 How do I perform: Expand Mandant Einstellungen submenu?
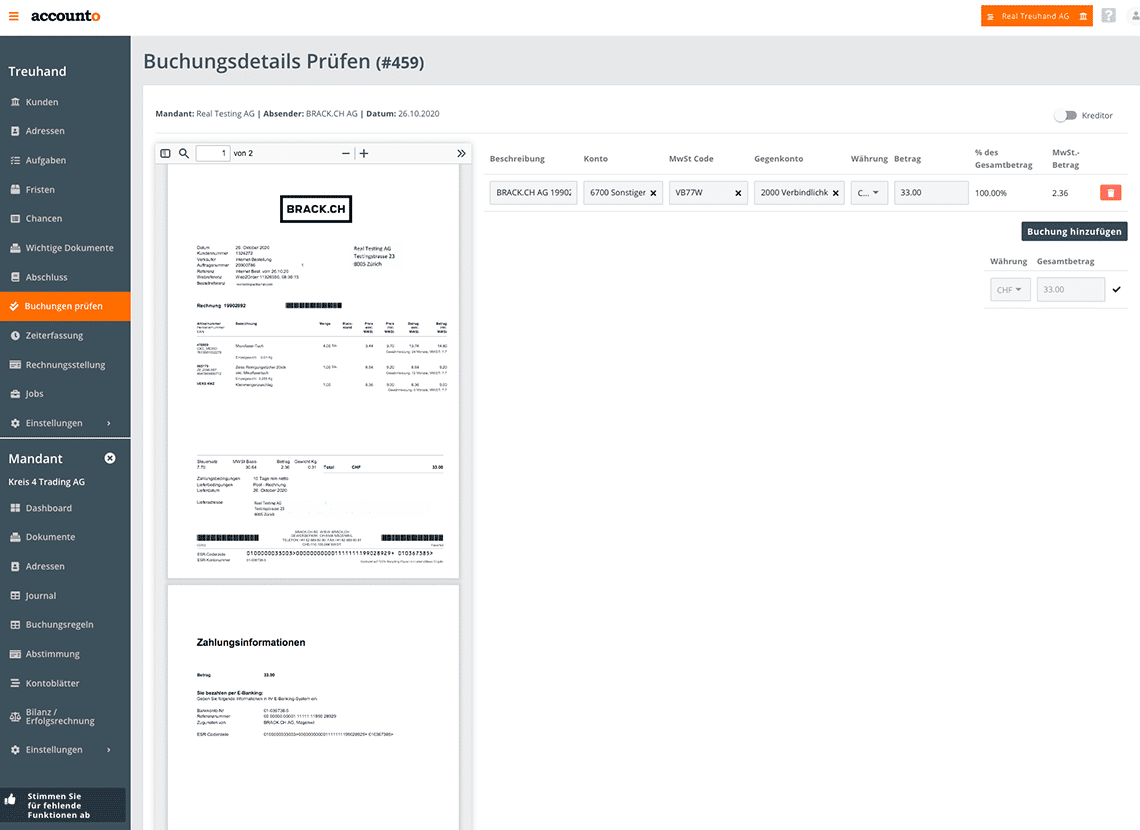point(65,749)
